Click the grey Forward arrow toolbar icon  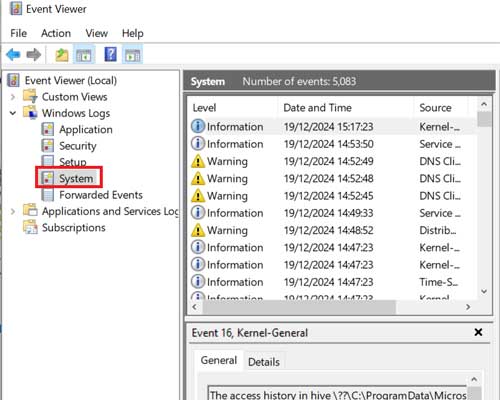34,54
